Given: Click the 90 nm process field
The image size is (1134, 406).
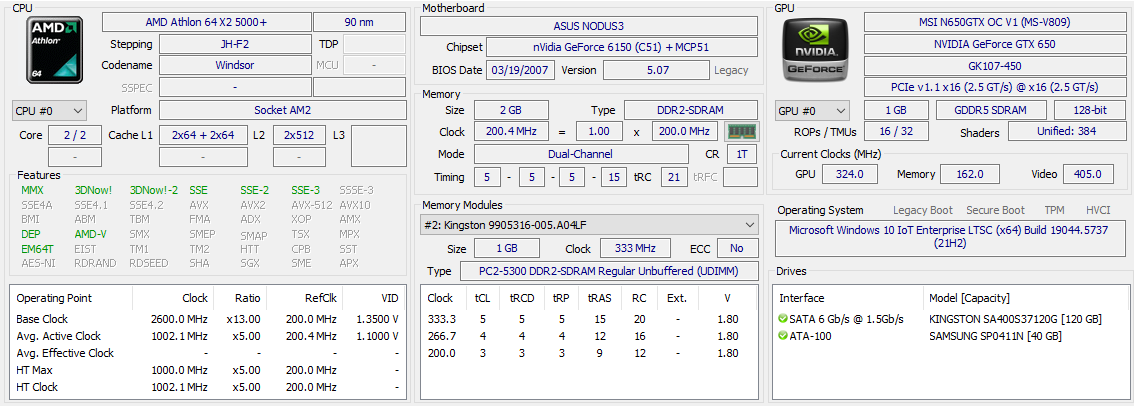Looking at the screenshot, I should click(x=359, y=22).
